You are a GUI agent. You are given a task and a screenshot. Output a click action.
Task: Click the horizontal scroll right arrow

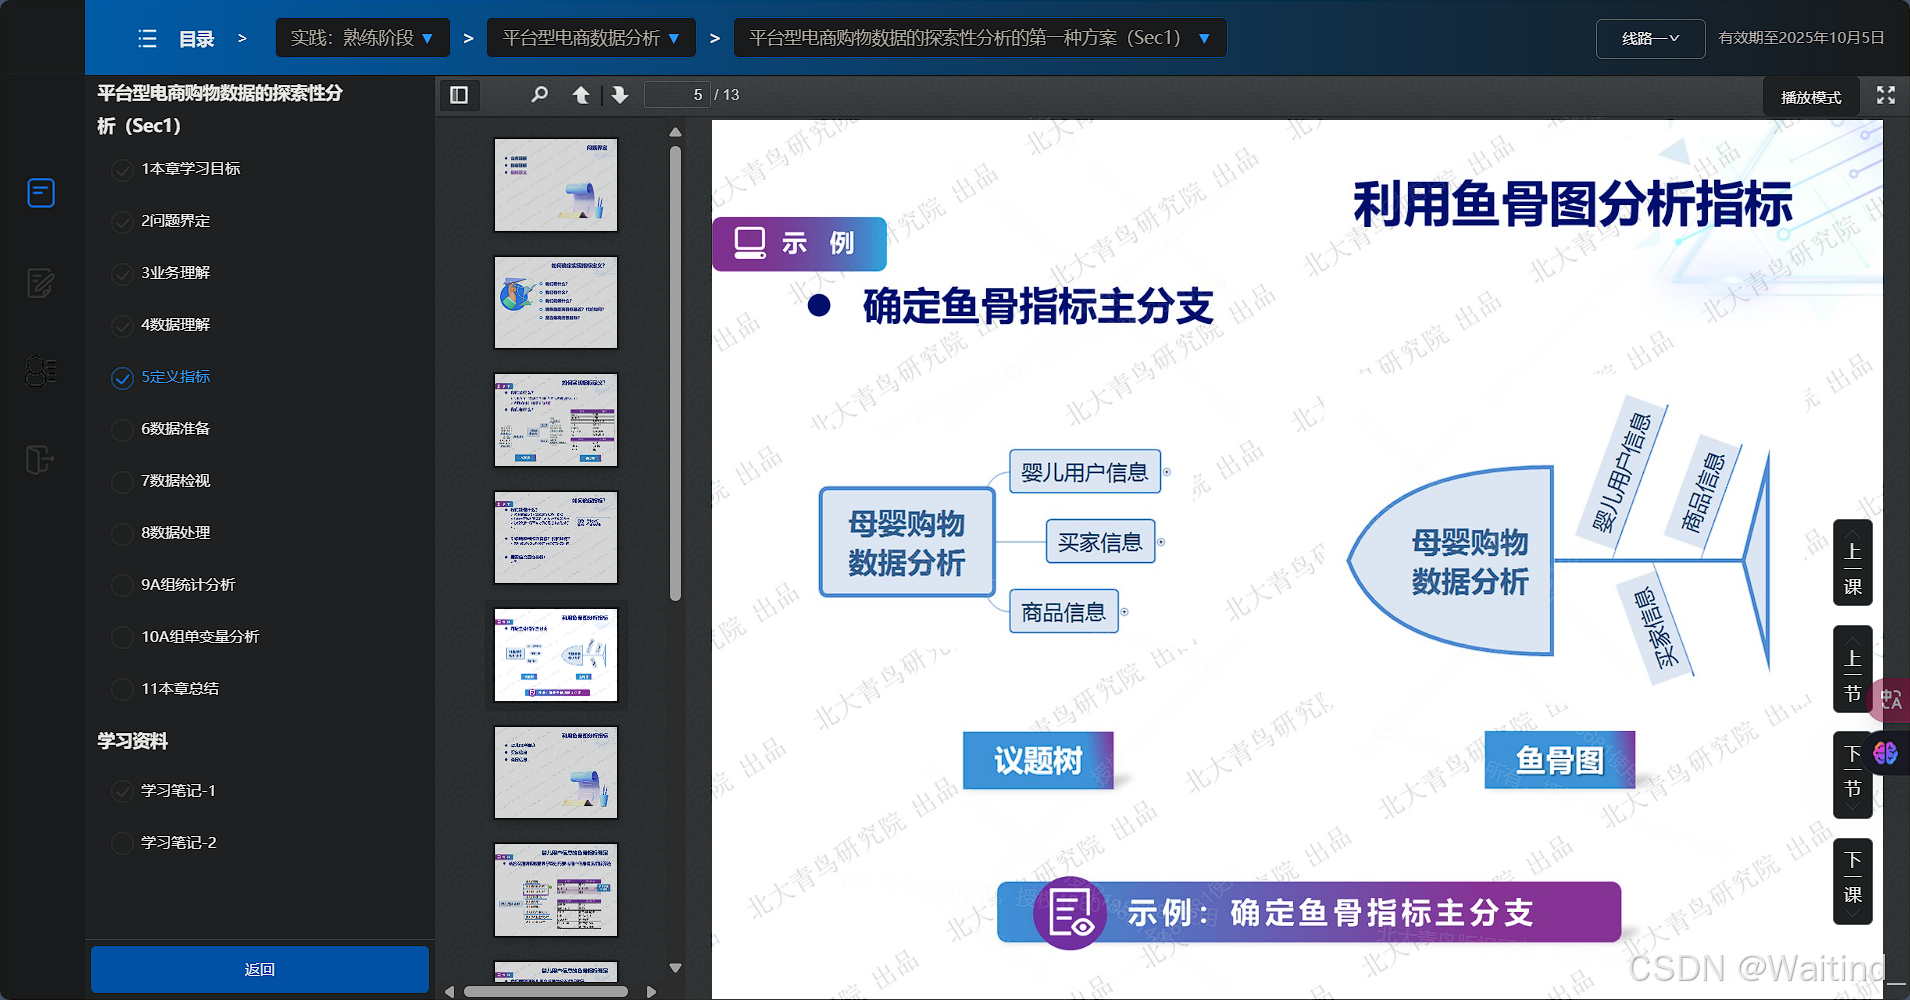point(652,992)
